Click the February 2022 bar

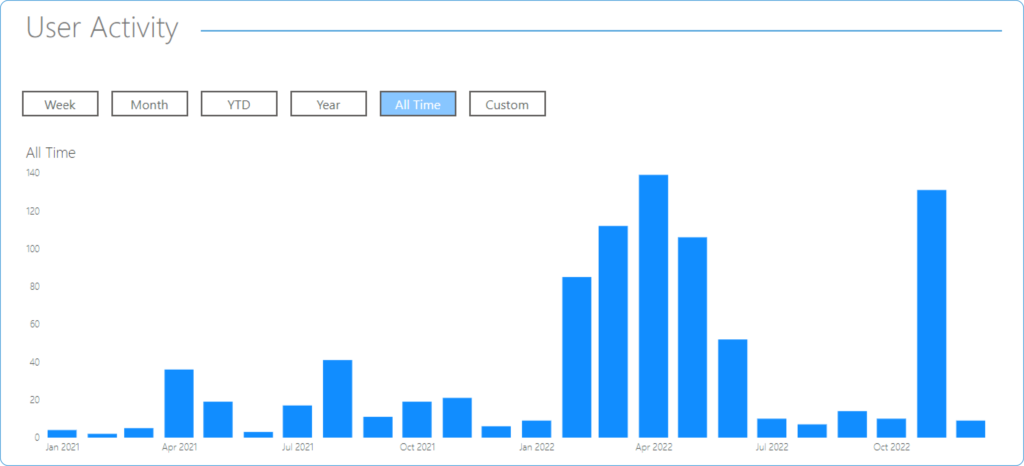[577, 357]
